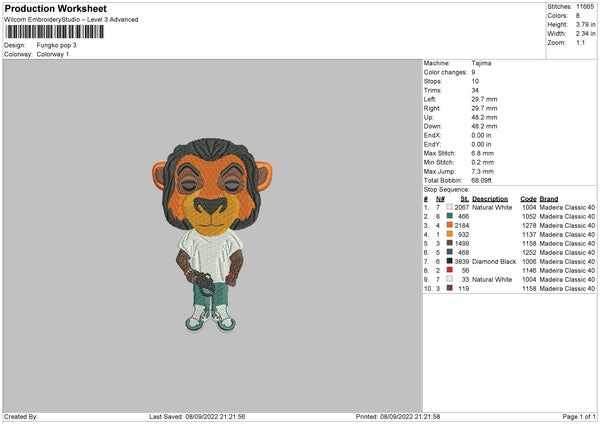
Task: Click thread code 1006
Action: (x=529, y=262)
